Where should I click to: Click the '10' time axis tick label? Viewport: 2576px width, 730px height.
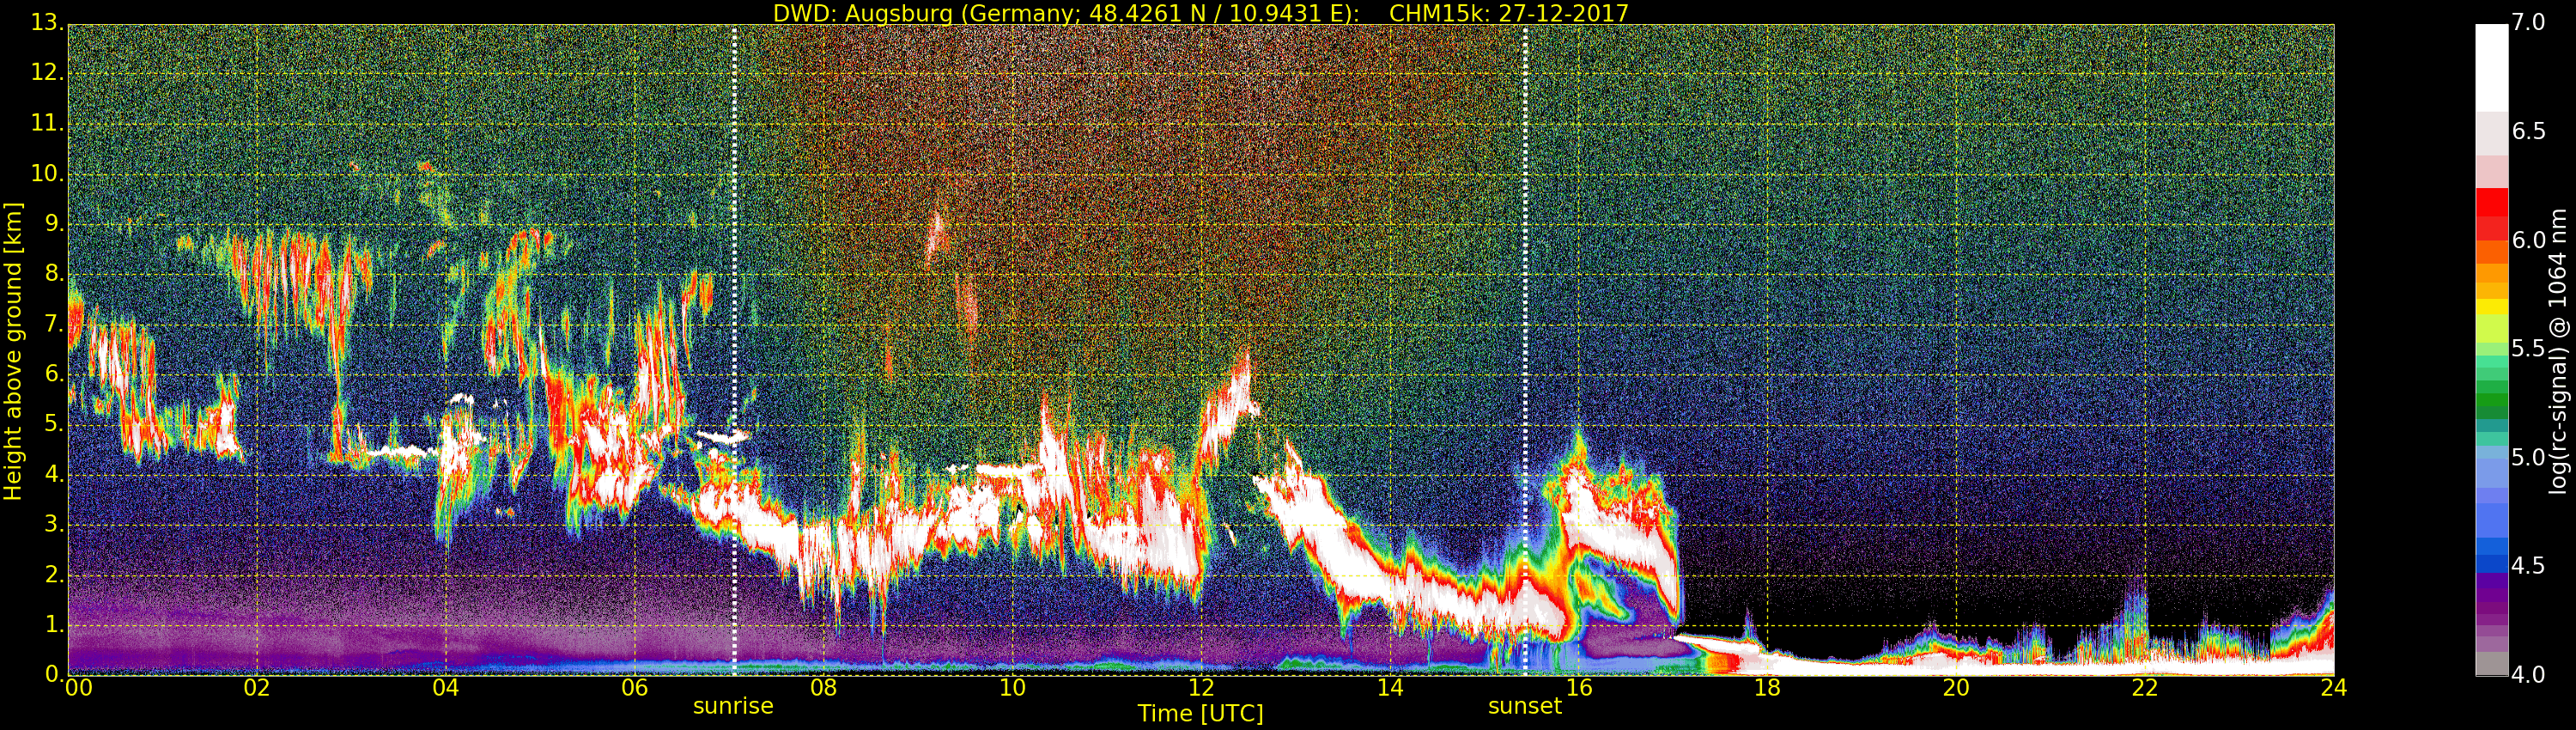coord(1013,688)
